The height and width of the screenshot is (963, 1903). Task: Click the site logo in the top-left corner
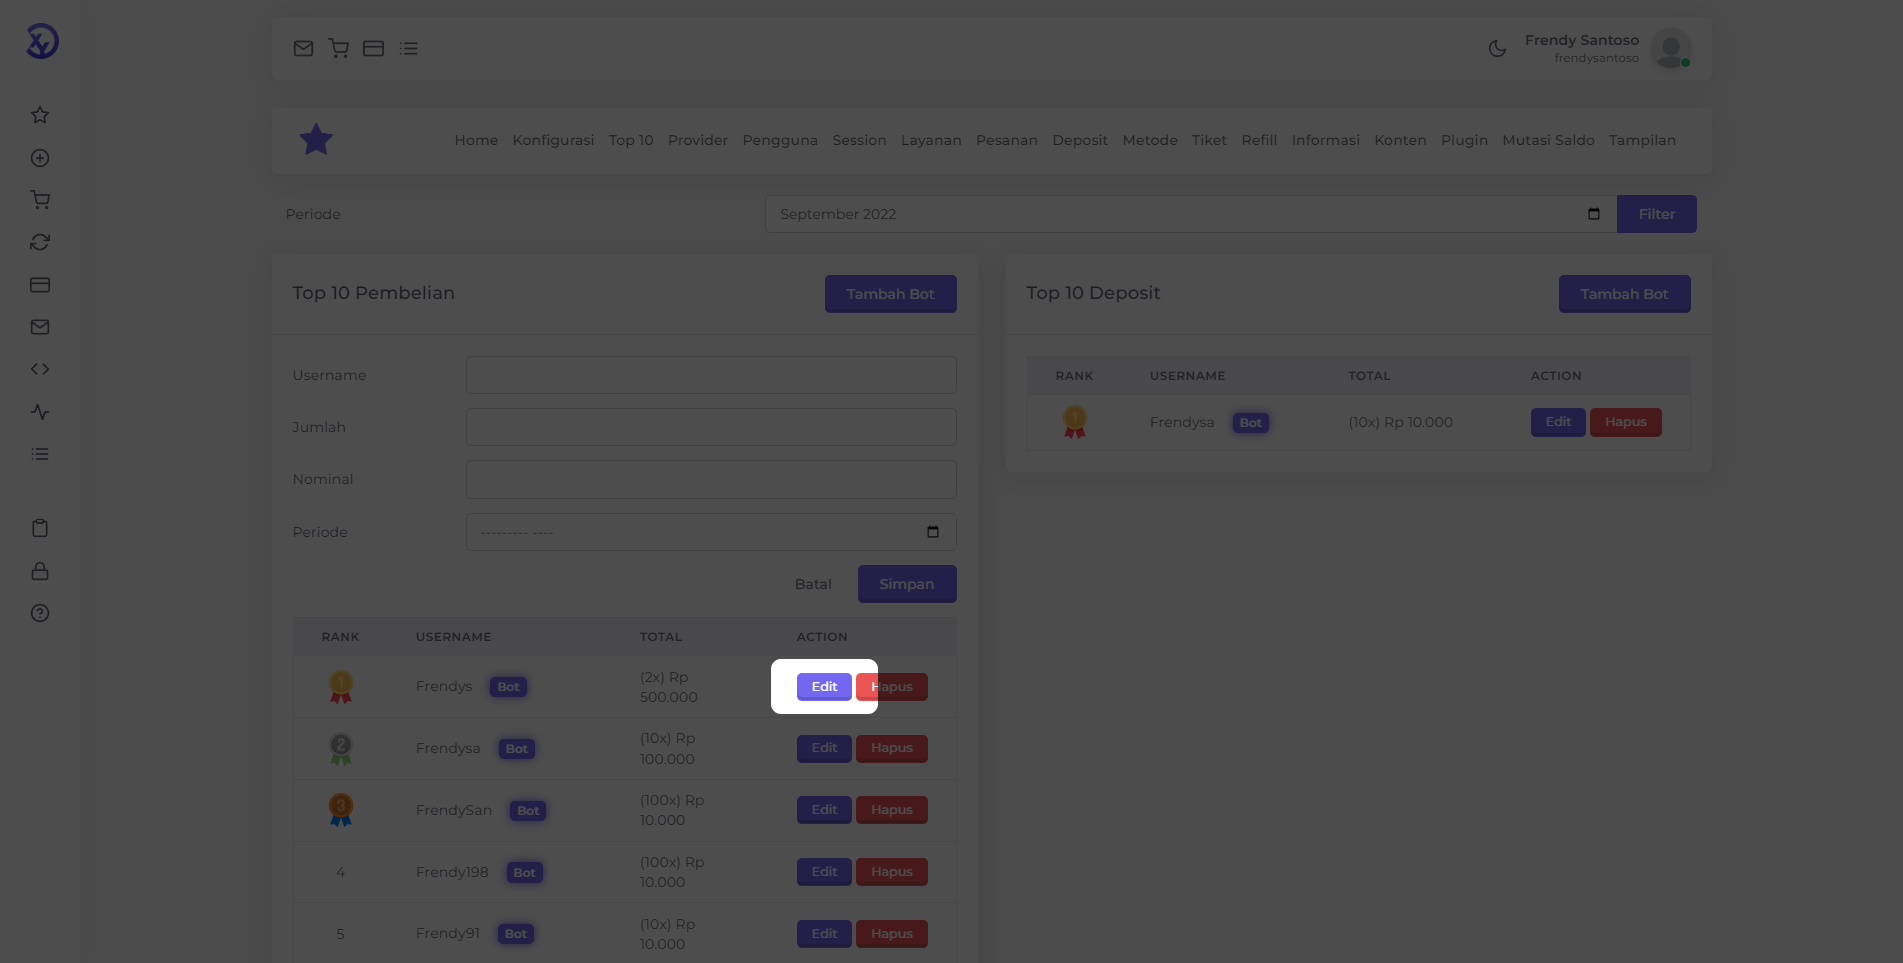click(42, 41)
